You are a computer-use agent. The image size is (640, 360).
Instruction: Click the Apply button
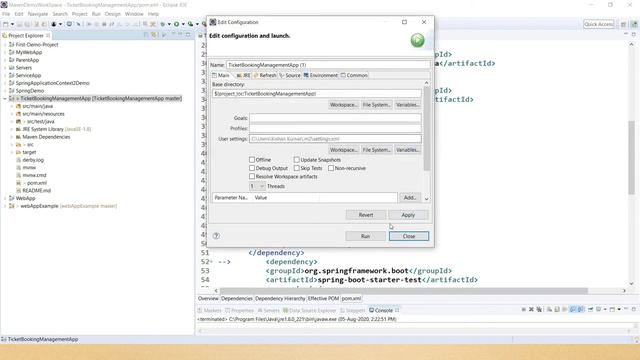point(408,215)
